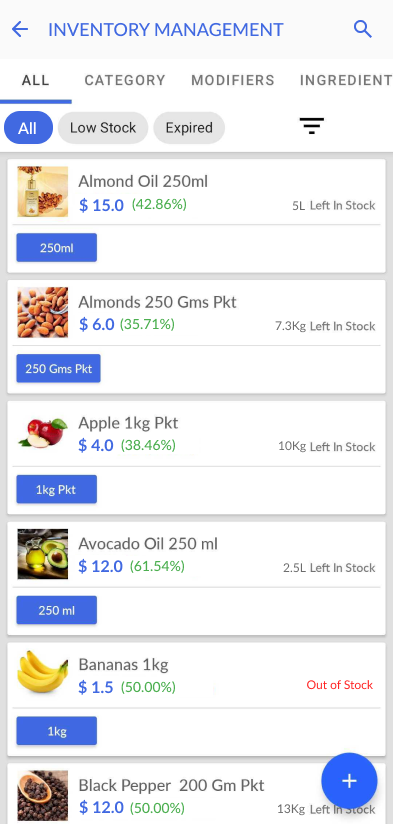Switch to the Modifiers tab
The width and height of the screenshot is (393, 824).
point(233,80)
